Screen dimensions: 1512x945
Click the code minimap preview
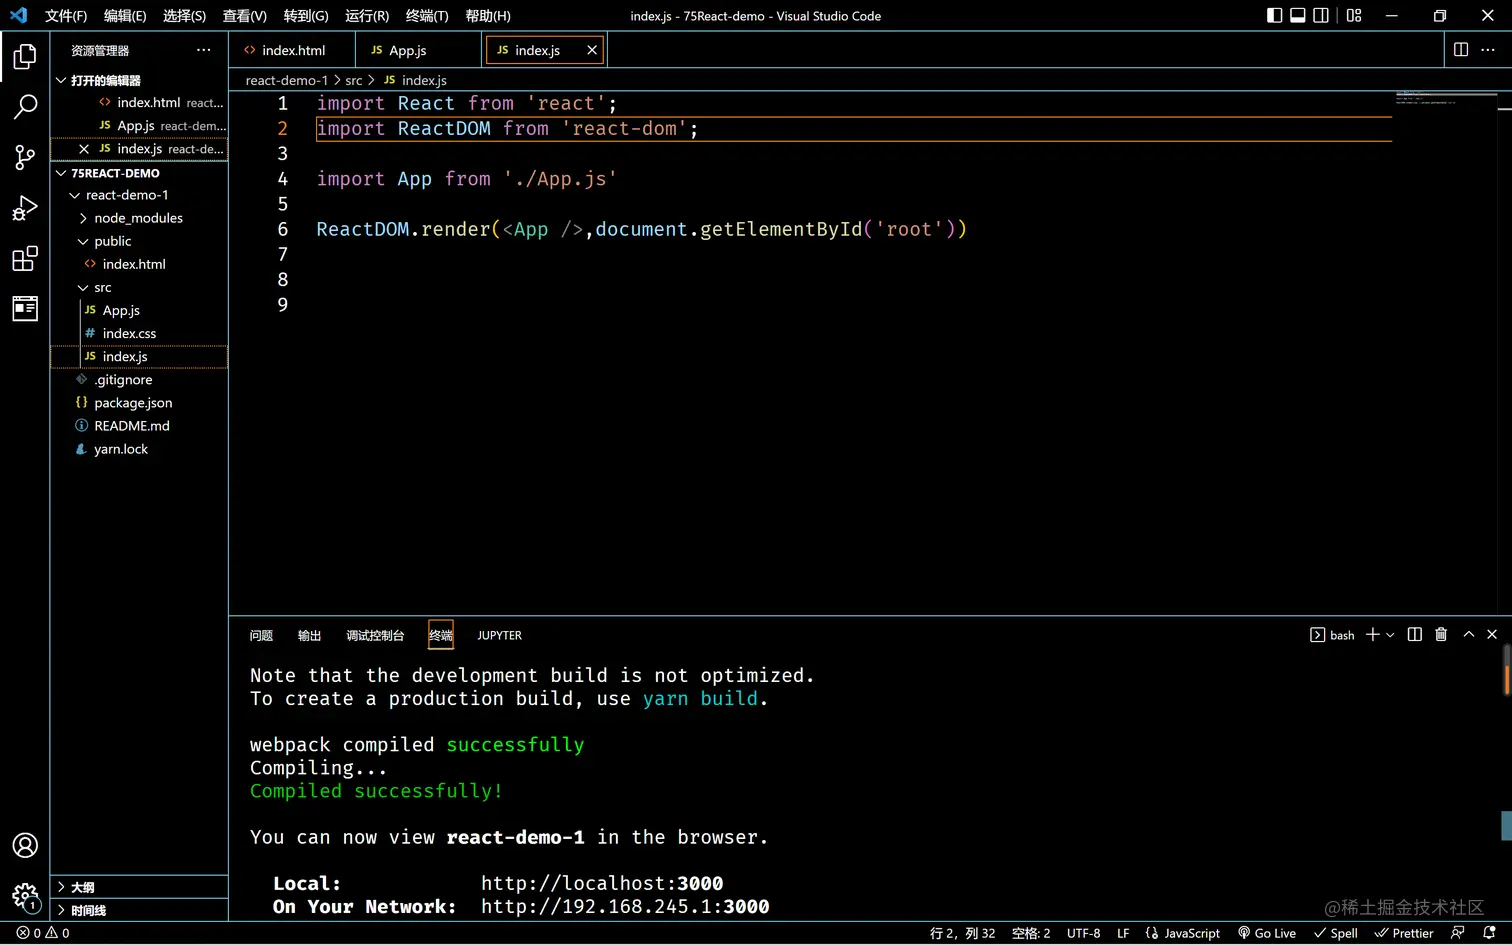point(1445,99)
